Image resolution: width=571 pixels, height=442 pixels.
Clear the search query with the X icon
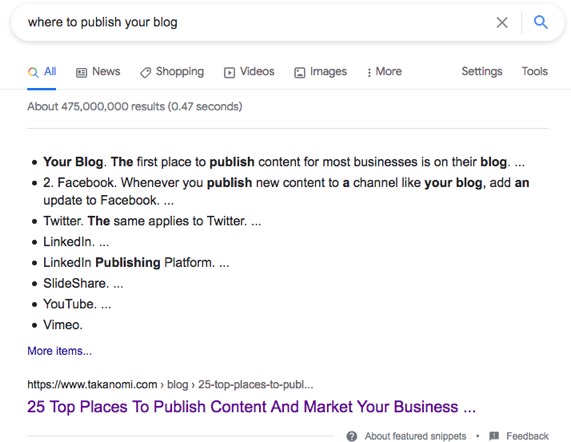[x=502, y=23]
